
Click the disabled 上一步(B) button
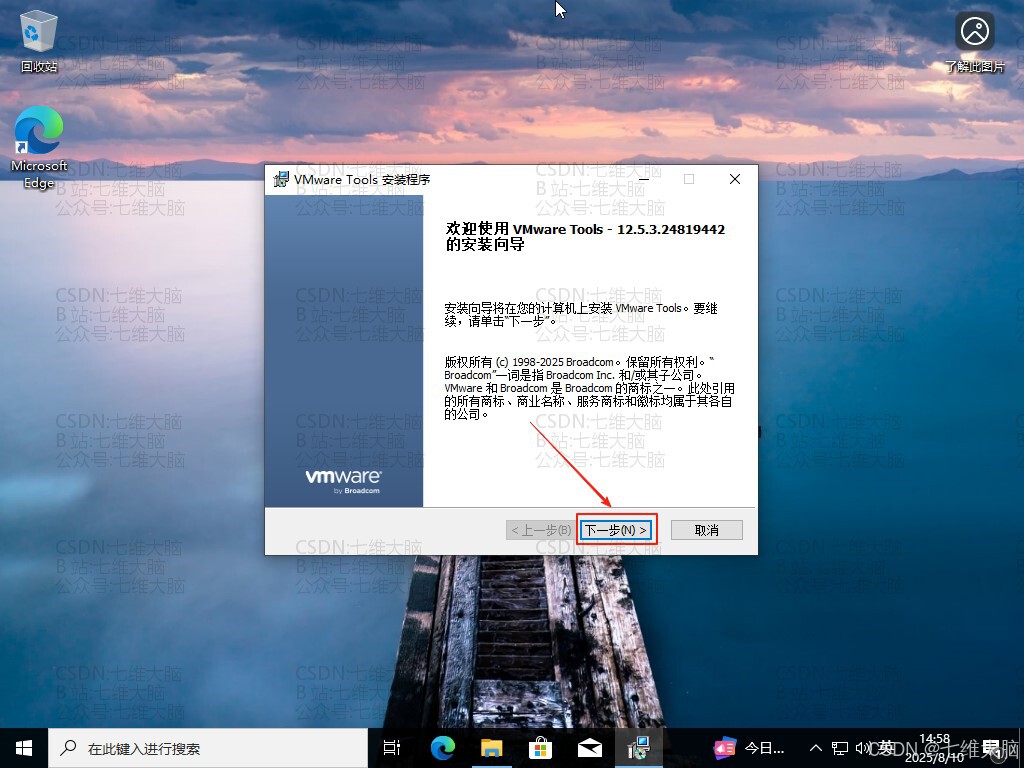coord(541,530)
